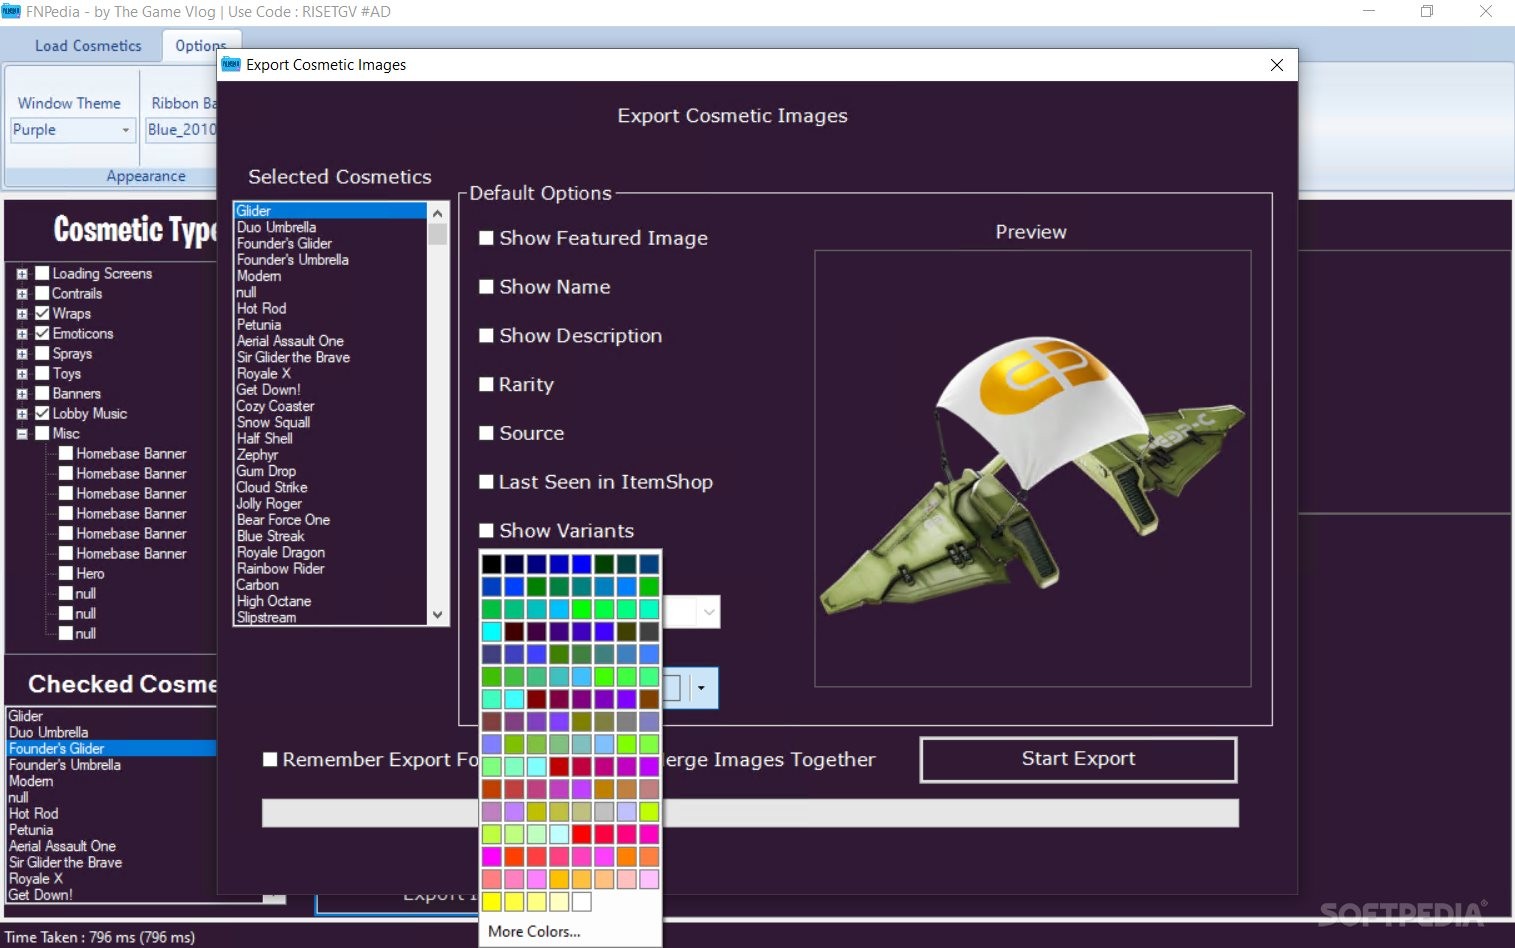Select High Octane in the list
The image size is (1515, 948).
tap(273, 601)
